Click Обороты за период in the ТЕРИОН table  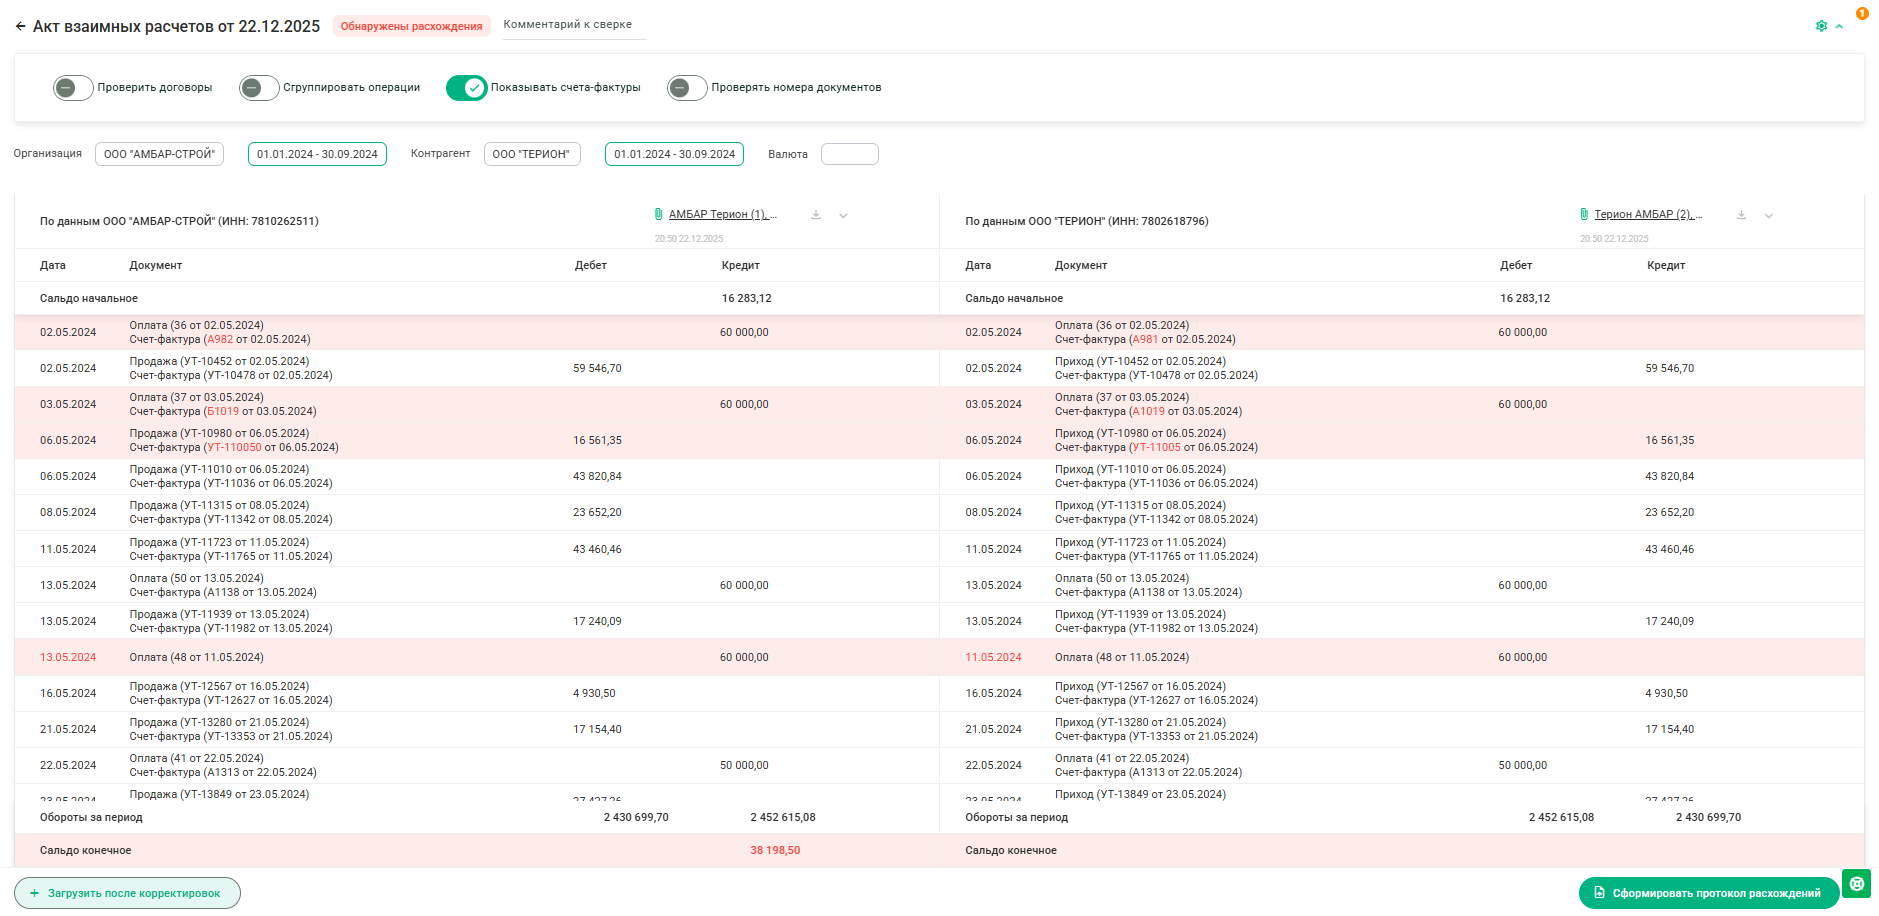coord(1016,818)
